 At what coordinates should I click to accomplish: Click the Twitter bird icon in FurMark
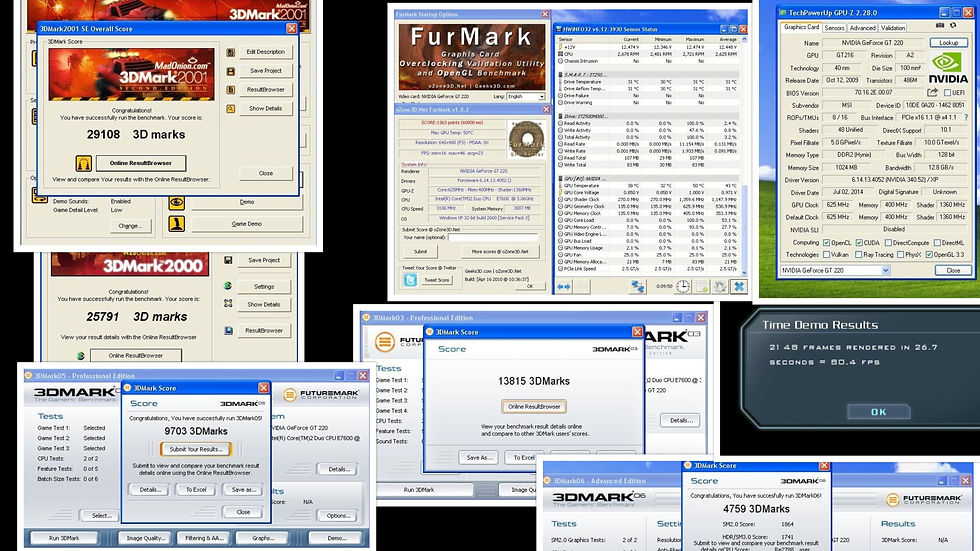point(410,280)
